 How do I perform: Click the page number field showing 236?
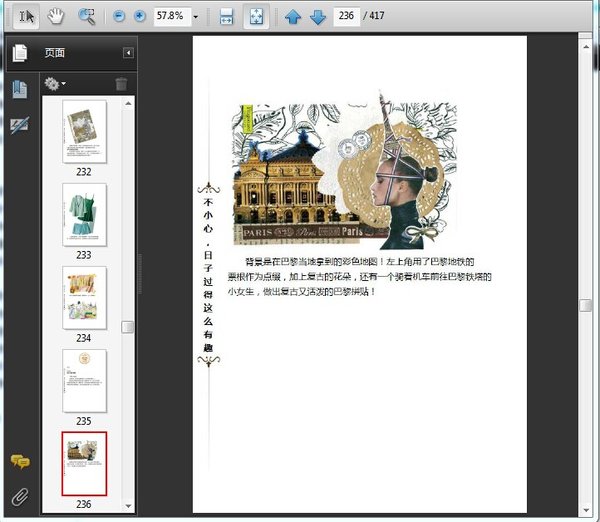[348, 17]
